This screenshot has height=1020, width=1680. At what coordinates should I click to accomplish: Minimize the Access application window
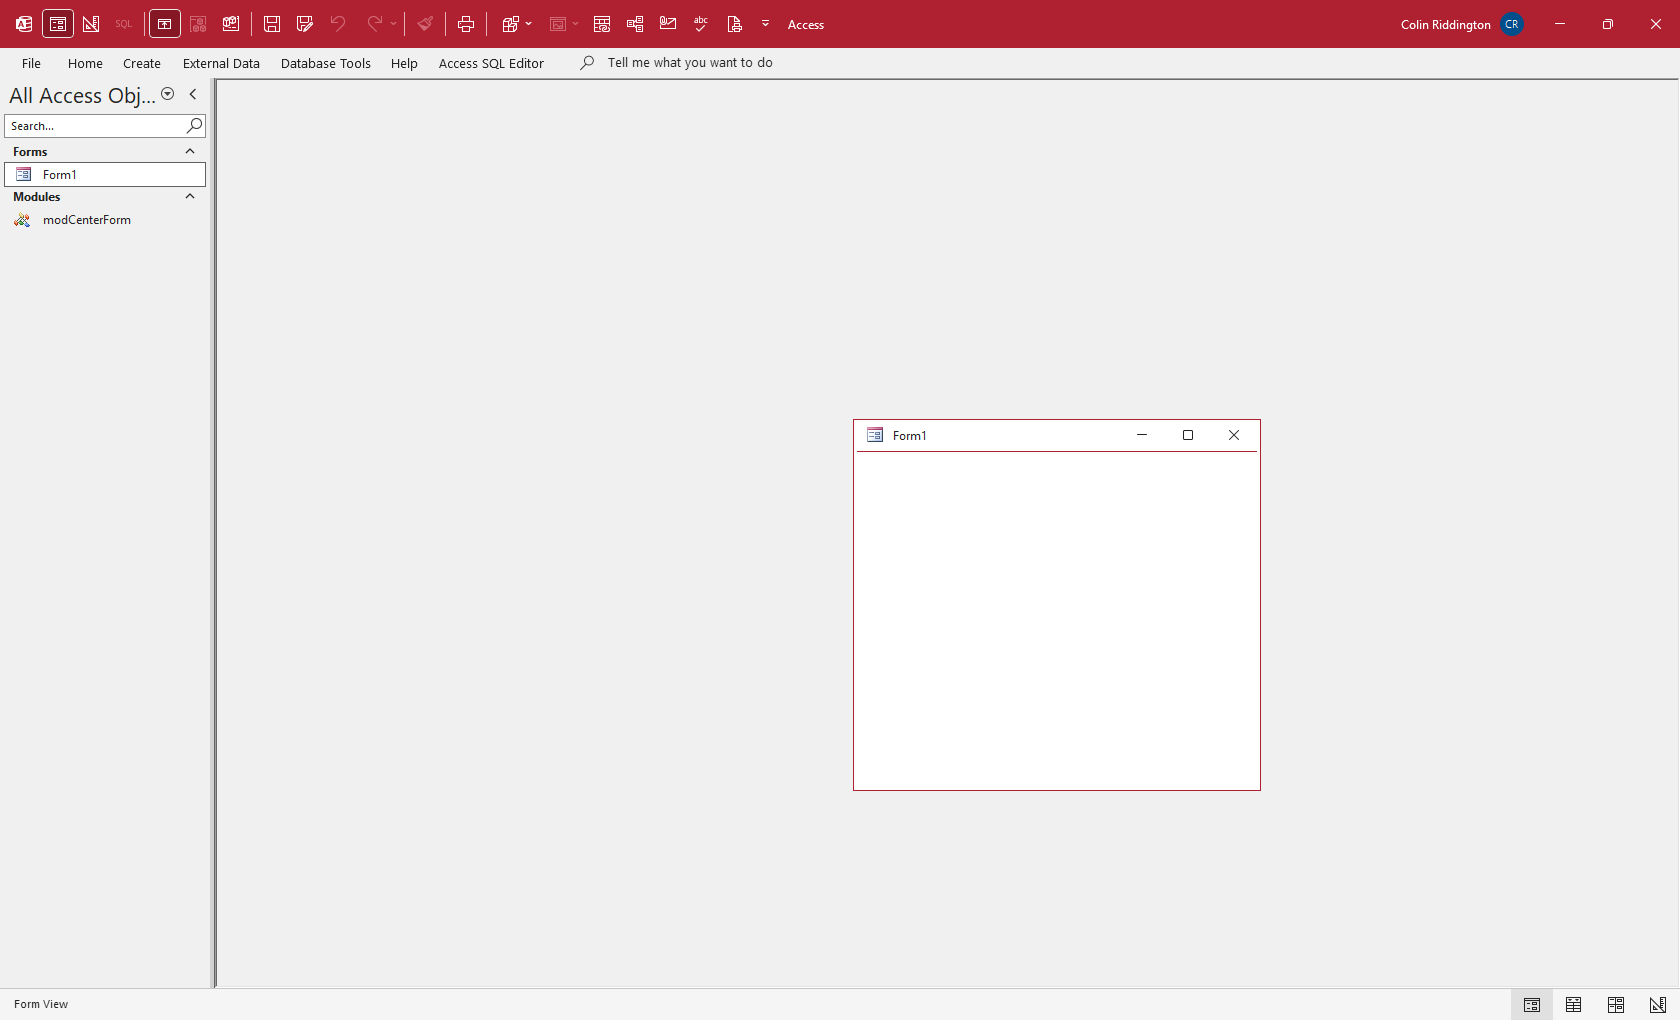click(1560, 24)
